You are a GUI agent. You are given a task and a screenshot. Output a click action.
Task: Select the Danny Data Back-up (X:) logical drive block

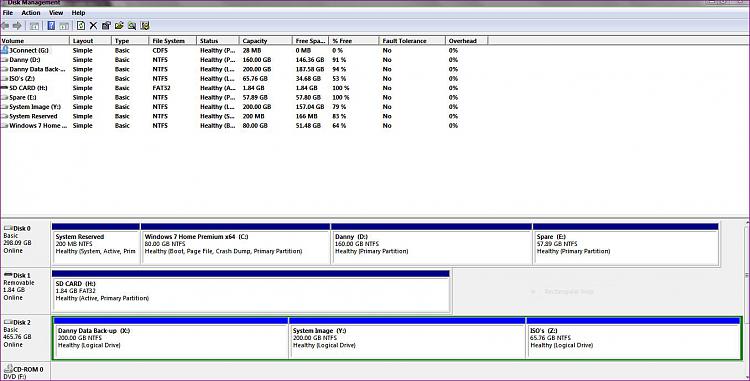click(171, 337)
